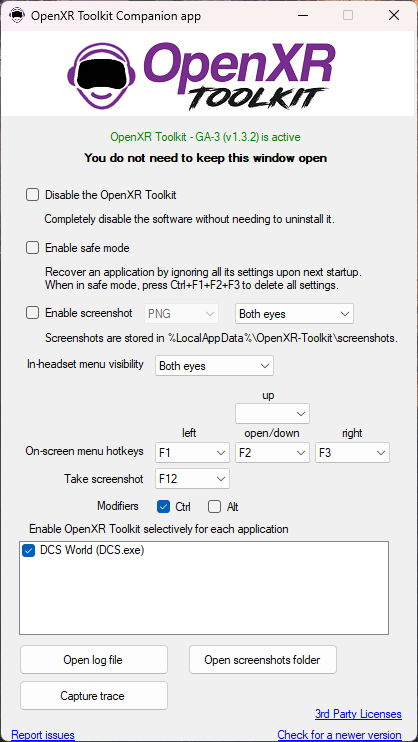Screen dimensions: 418x742
Task: Open the screenshot eye selection dropdown
Action: tap(294, 314)
